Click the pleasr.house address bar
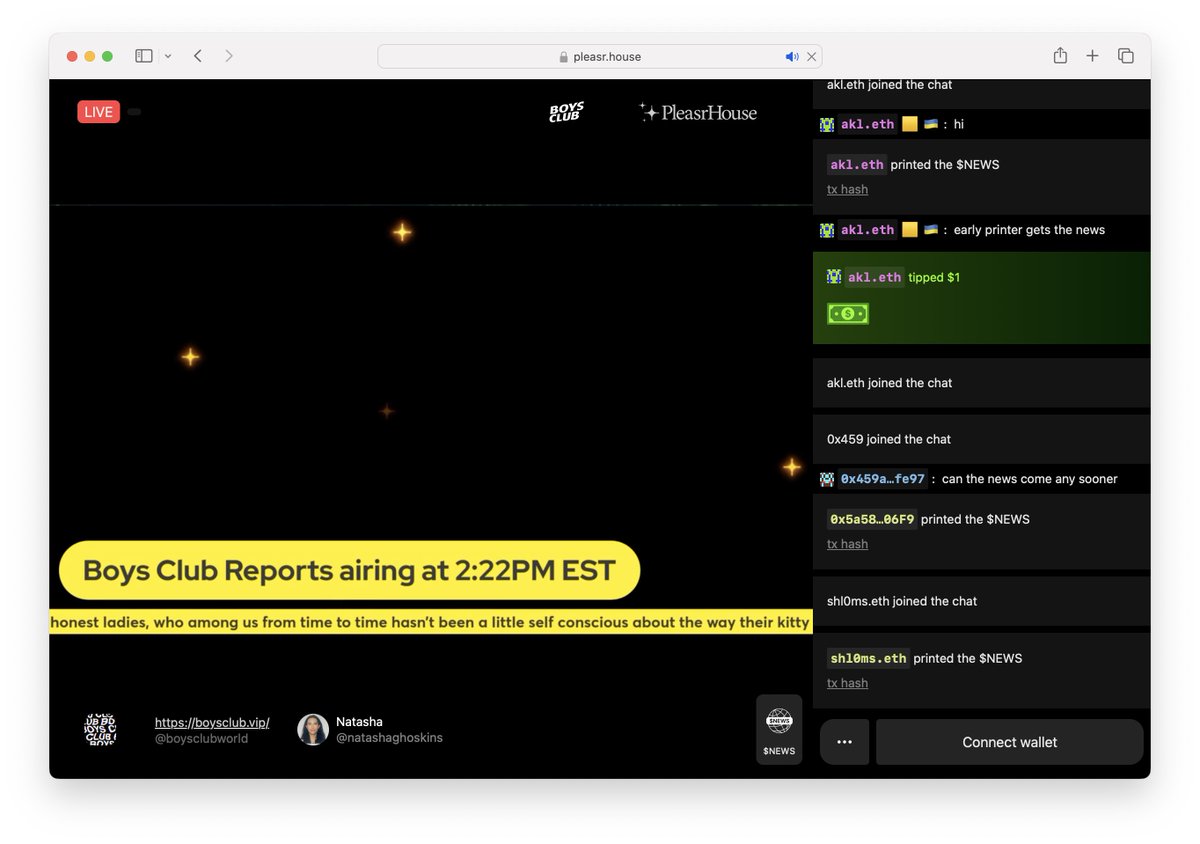Image resolution: width=1200 pixels, height=844 pixels. click(x=600, y=57)
